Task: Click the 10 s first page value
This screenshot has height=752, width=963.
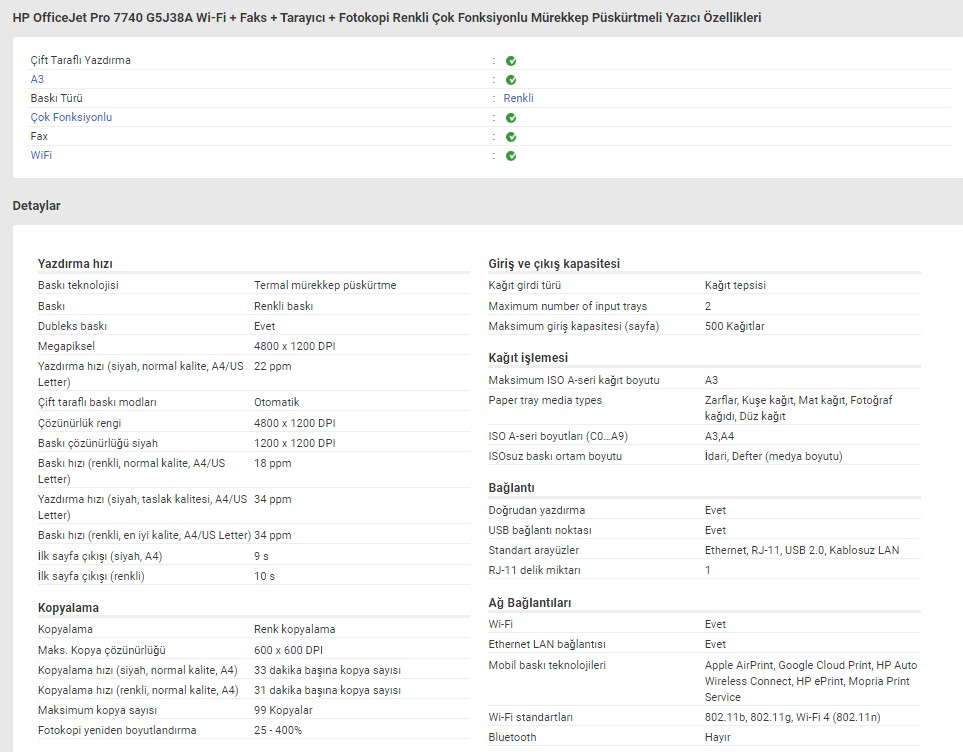Action: 264,576
